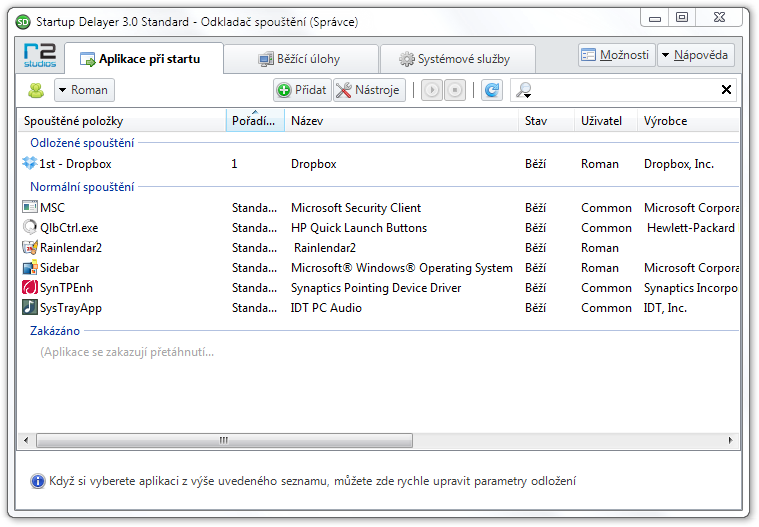Click the horizontal scrollbar thumb
The width and height of the screenshot is (759, 527).
[225, 440]
